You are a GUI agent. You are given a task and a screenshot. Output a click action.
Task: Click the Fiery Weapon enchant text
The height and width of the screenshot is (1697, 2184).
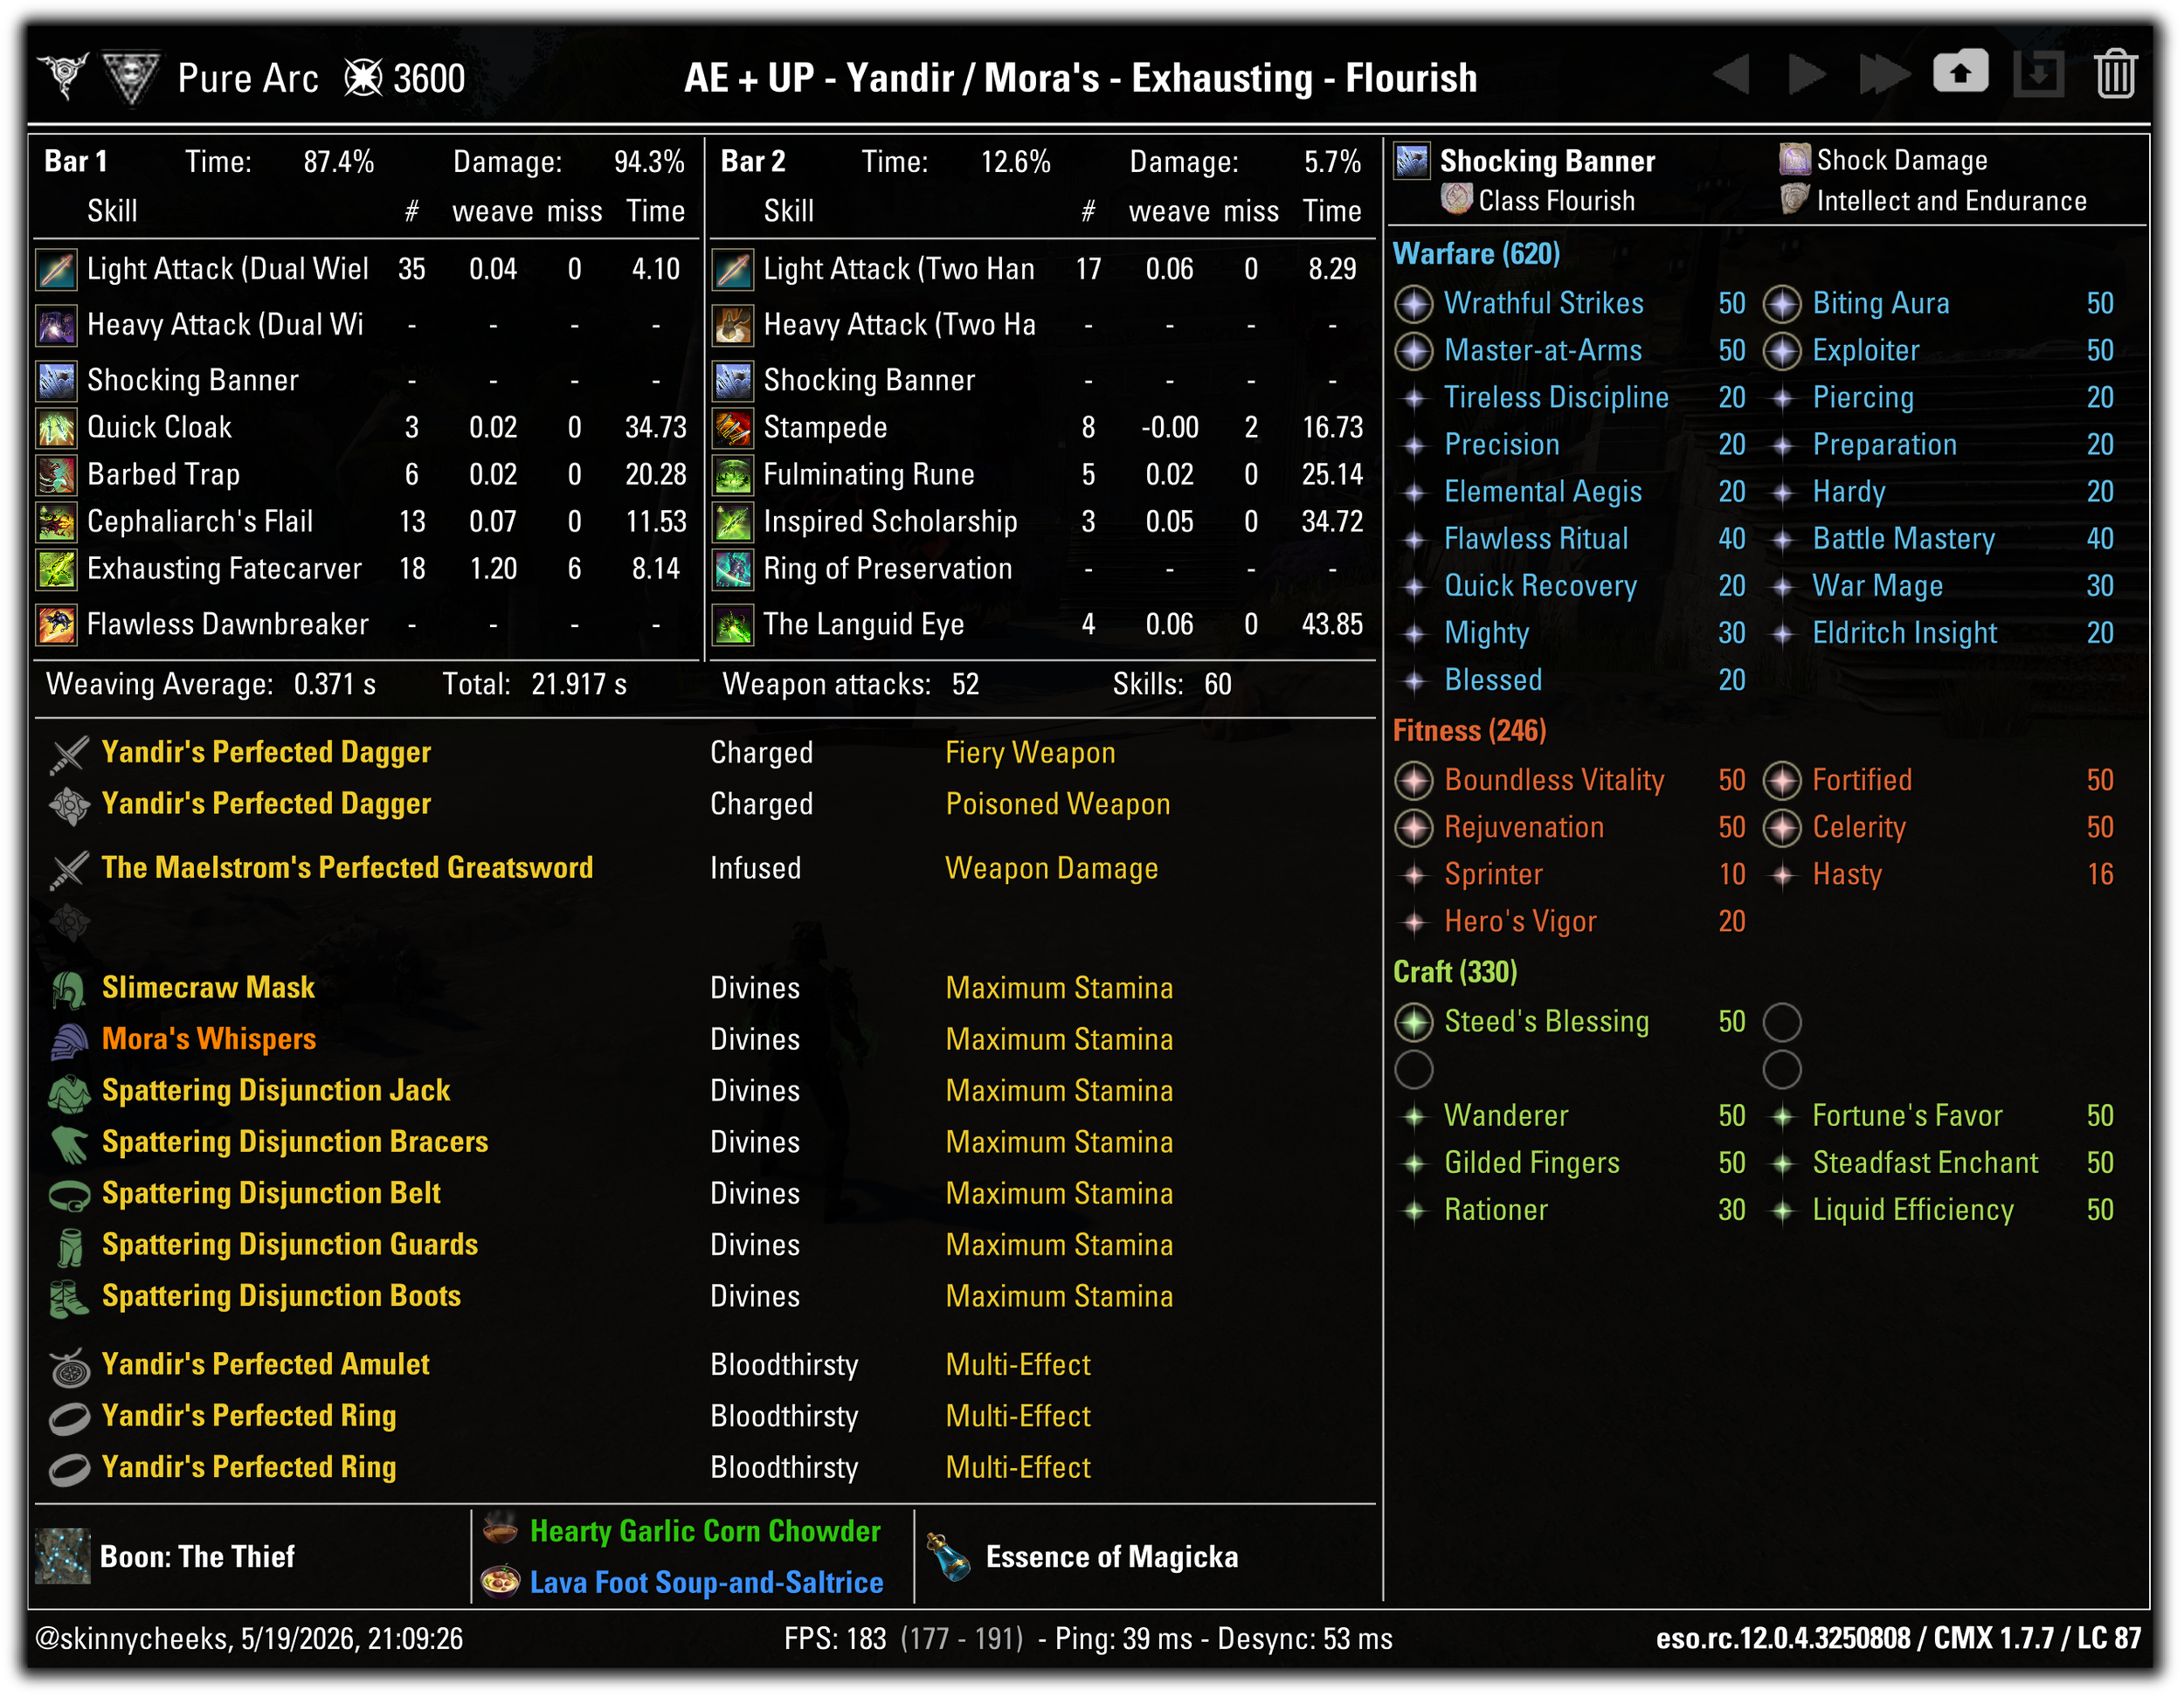(x=1030, y=753)
